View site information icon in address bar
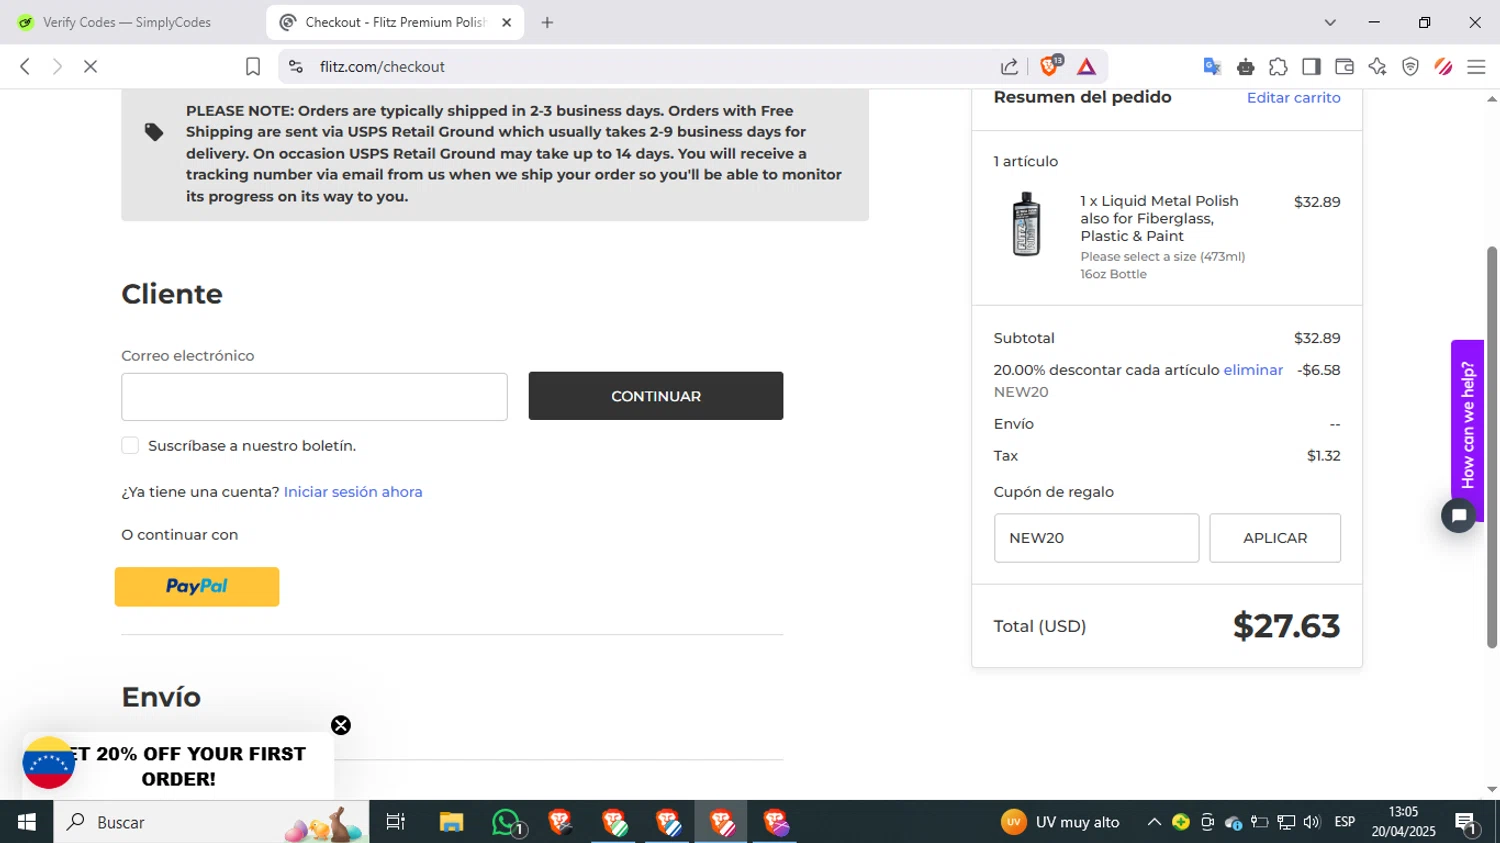Screen dimensions: 1500x843 [296, 66]
